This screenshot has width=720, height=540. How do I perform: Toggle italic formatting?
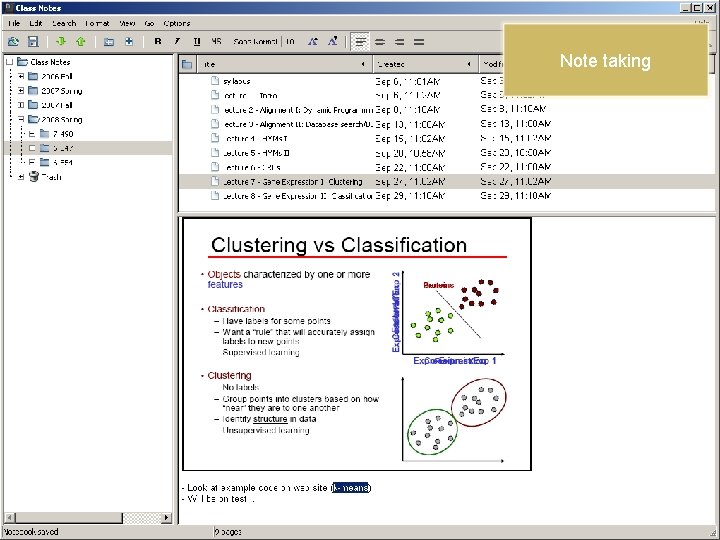coord(177,41)
